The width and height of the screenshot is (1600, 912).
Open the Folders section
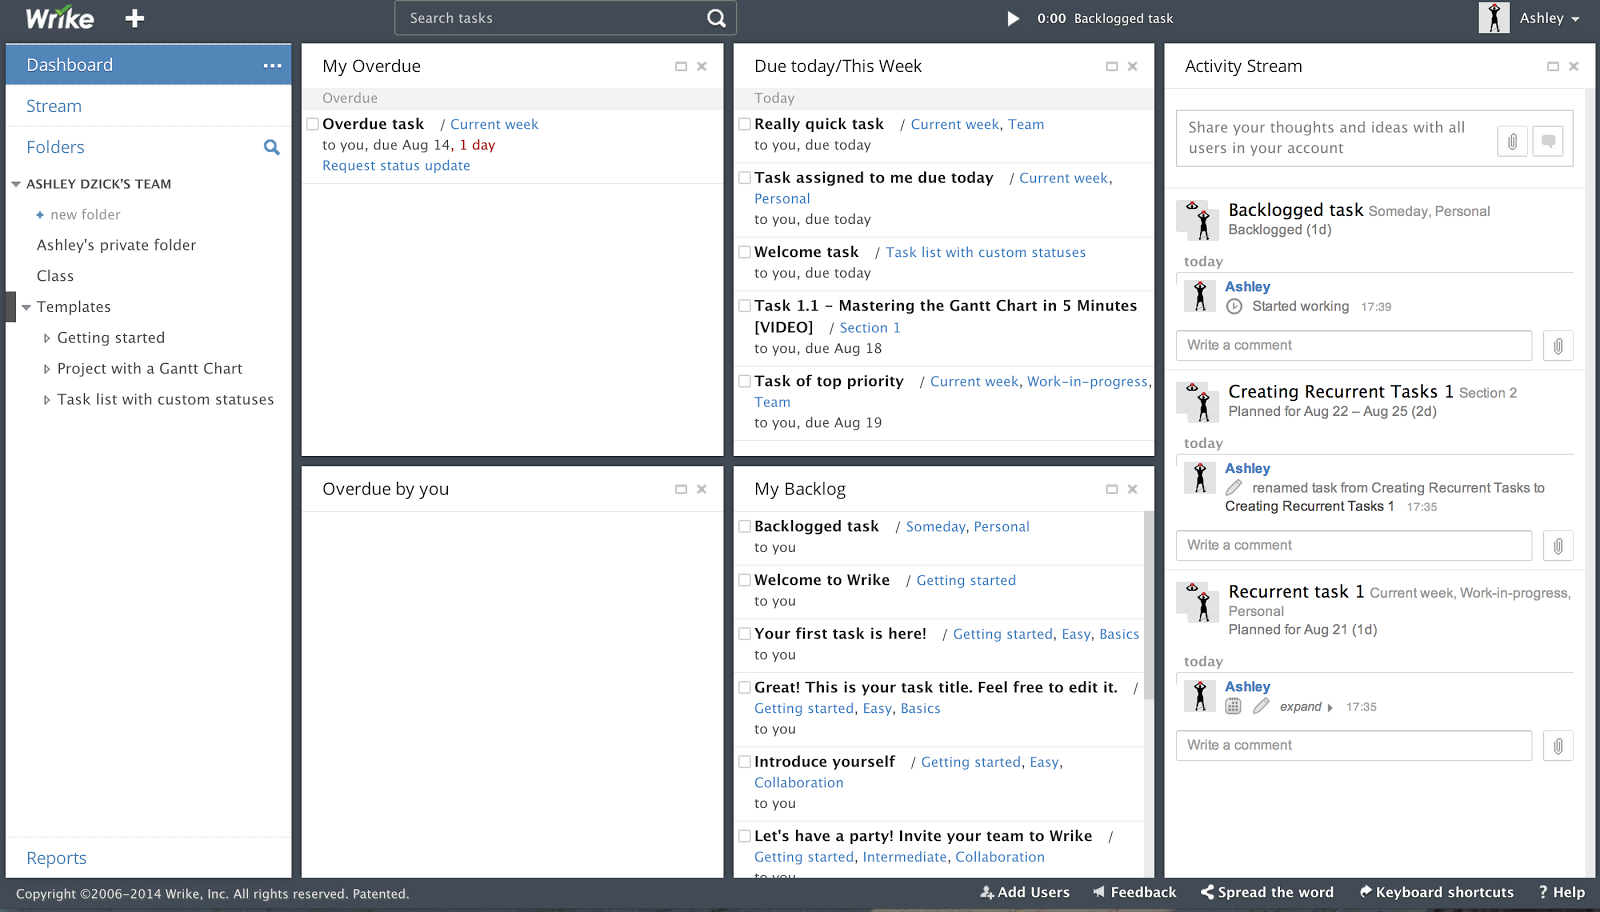tap(56, 147)
